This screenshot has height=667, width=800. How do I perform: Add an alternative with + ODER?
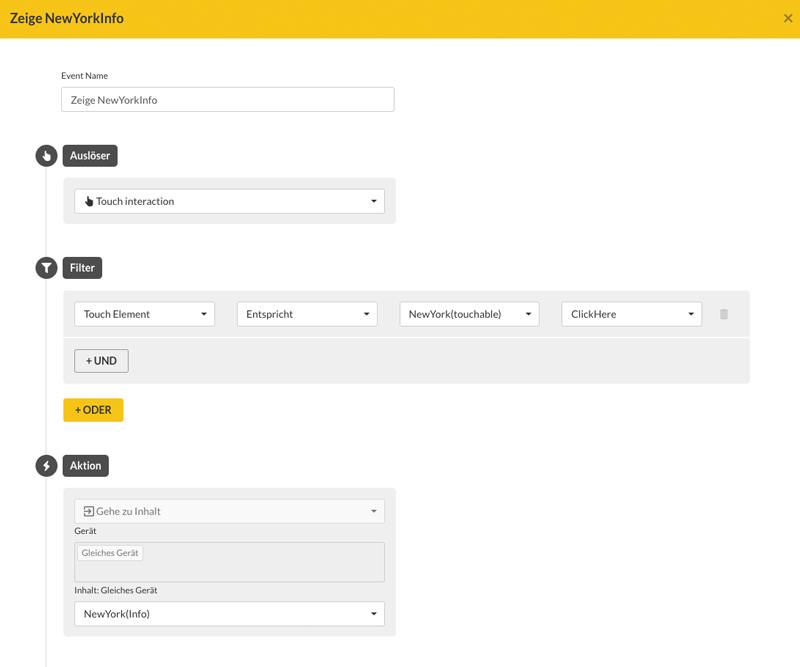point(93,410)
